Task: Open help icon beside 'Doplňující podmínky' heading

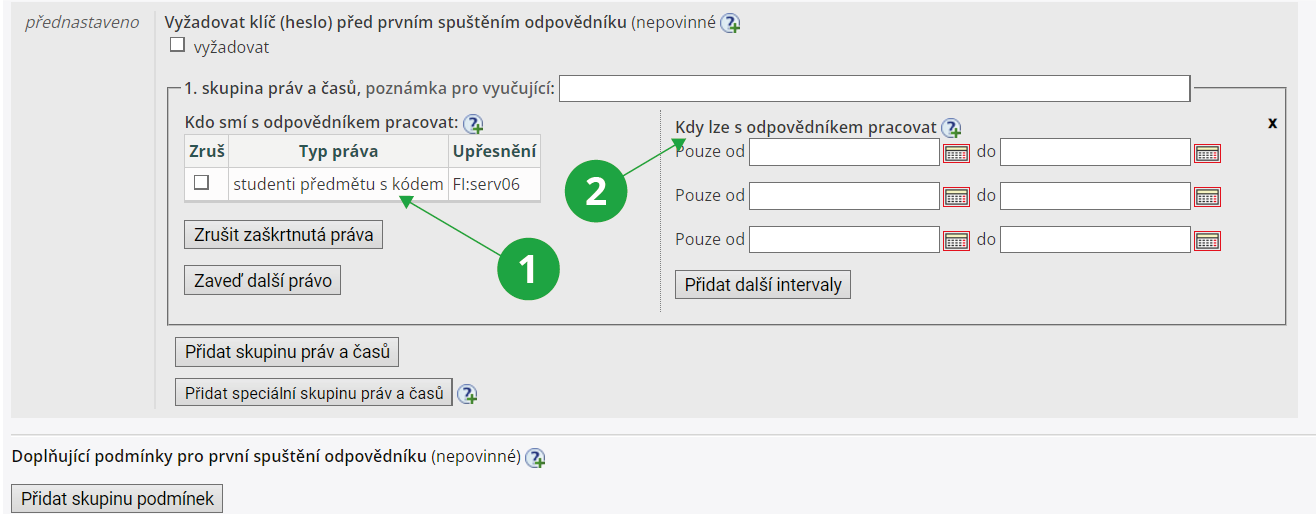Action: 535,458
